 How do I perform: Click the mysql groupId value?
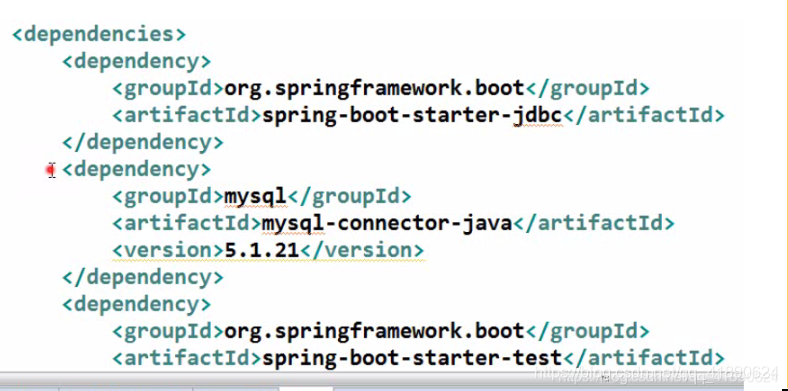(255, 197)
